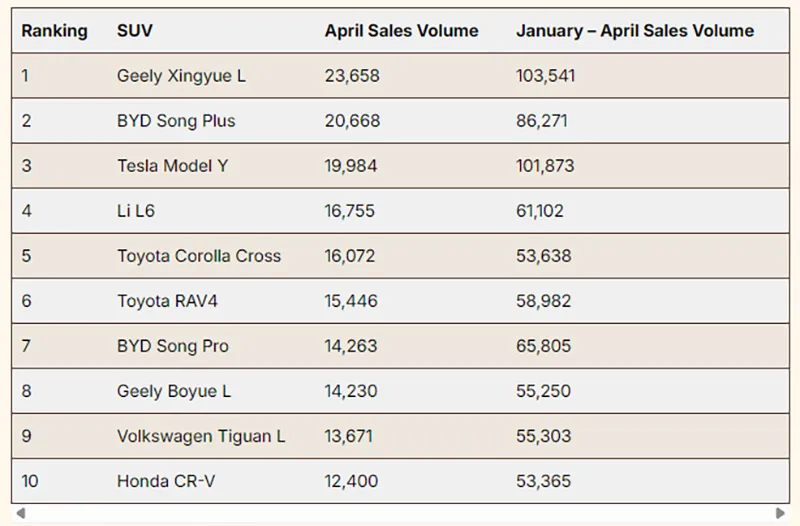Click the horizontal scrollbar track under the table
Viewport: 800px width, 526px height.
pyautogui.click(x=400, y=514)
